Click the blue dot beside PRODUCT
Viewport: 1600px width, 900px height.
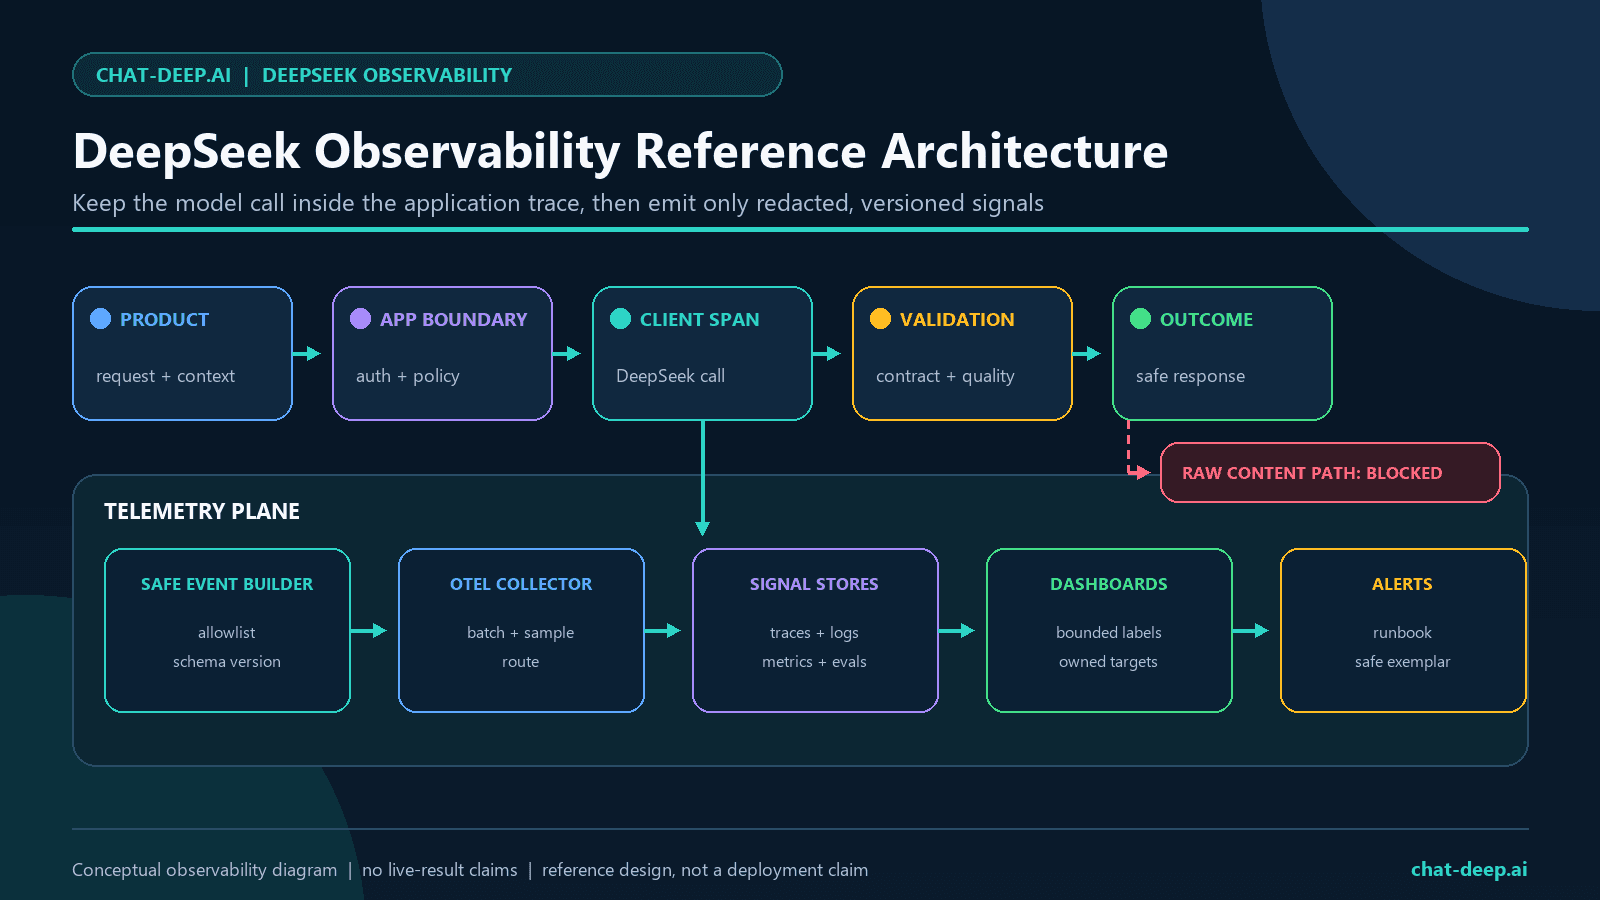100,318
